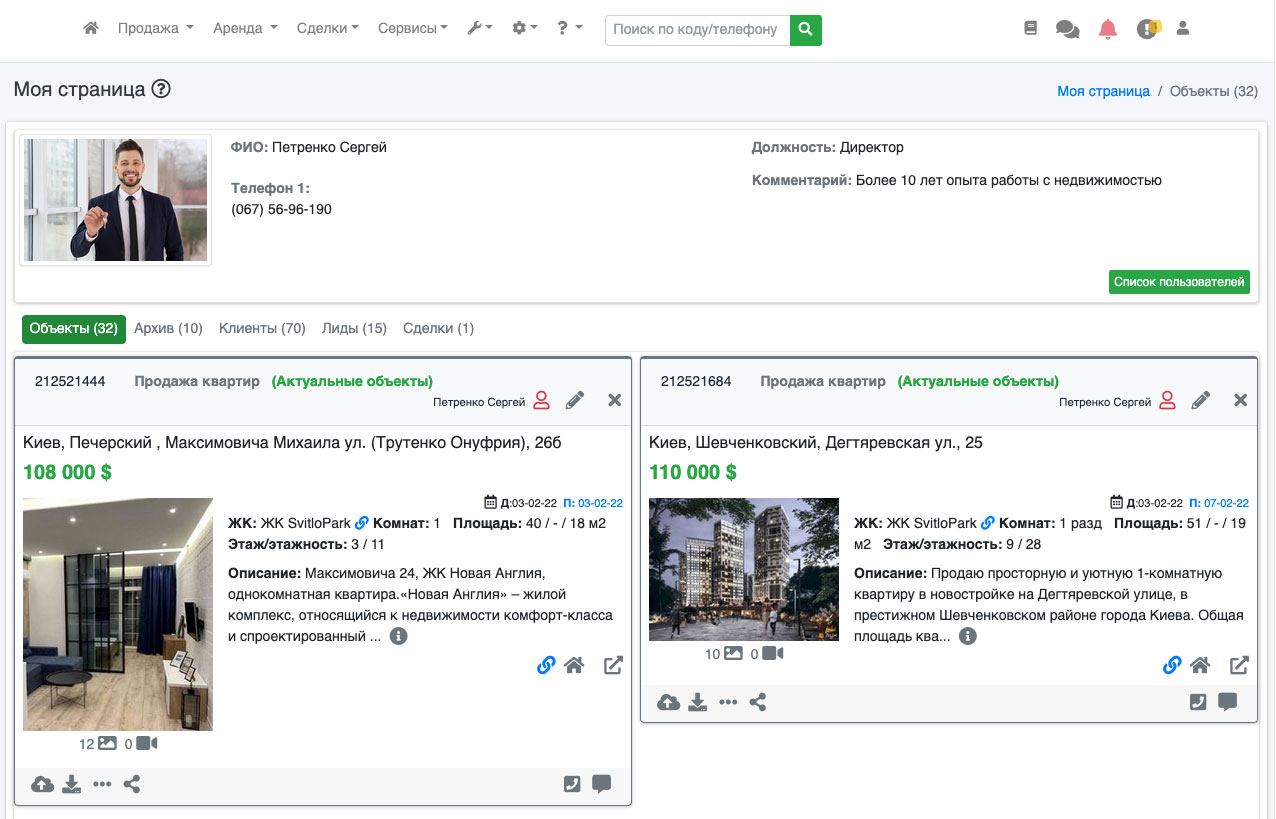This screenshot has height=819, width=1276.
Task: Switch to the Клиенты (70) tab
Action: pyautogui.click(x=262, y=328)
